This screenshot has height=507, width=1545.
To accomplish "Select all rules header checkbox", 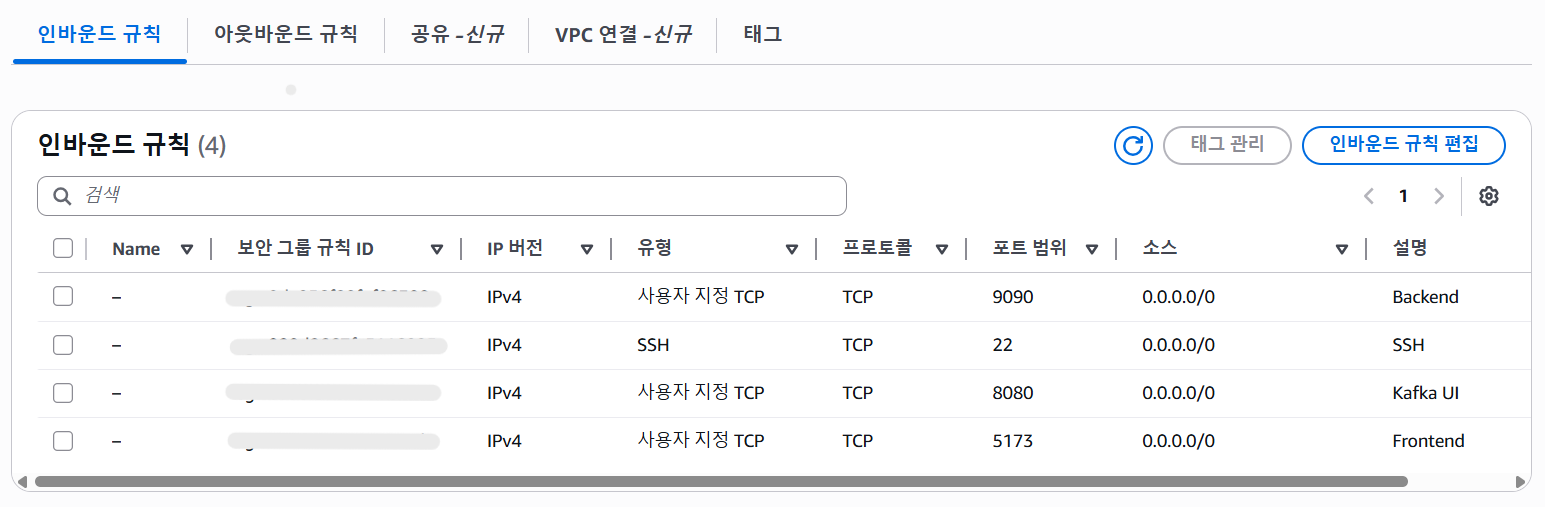I will pyautogui.click(x=63, y=248).
